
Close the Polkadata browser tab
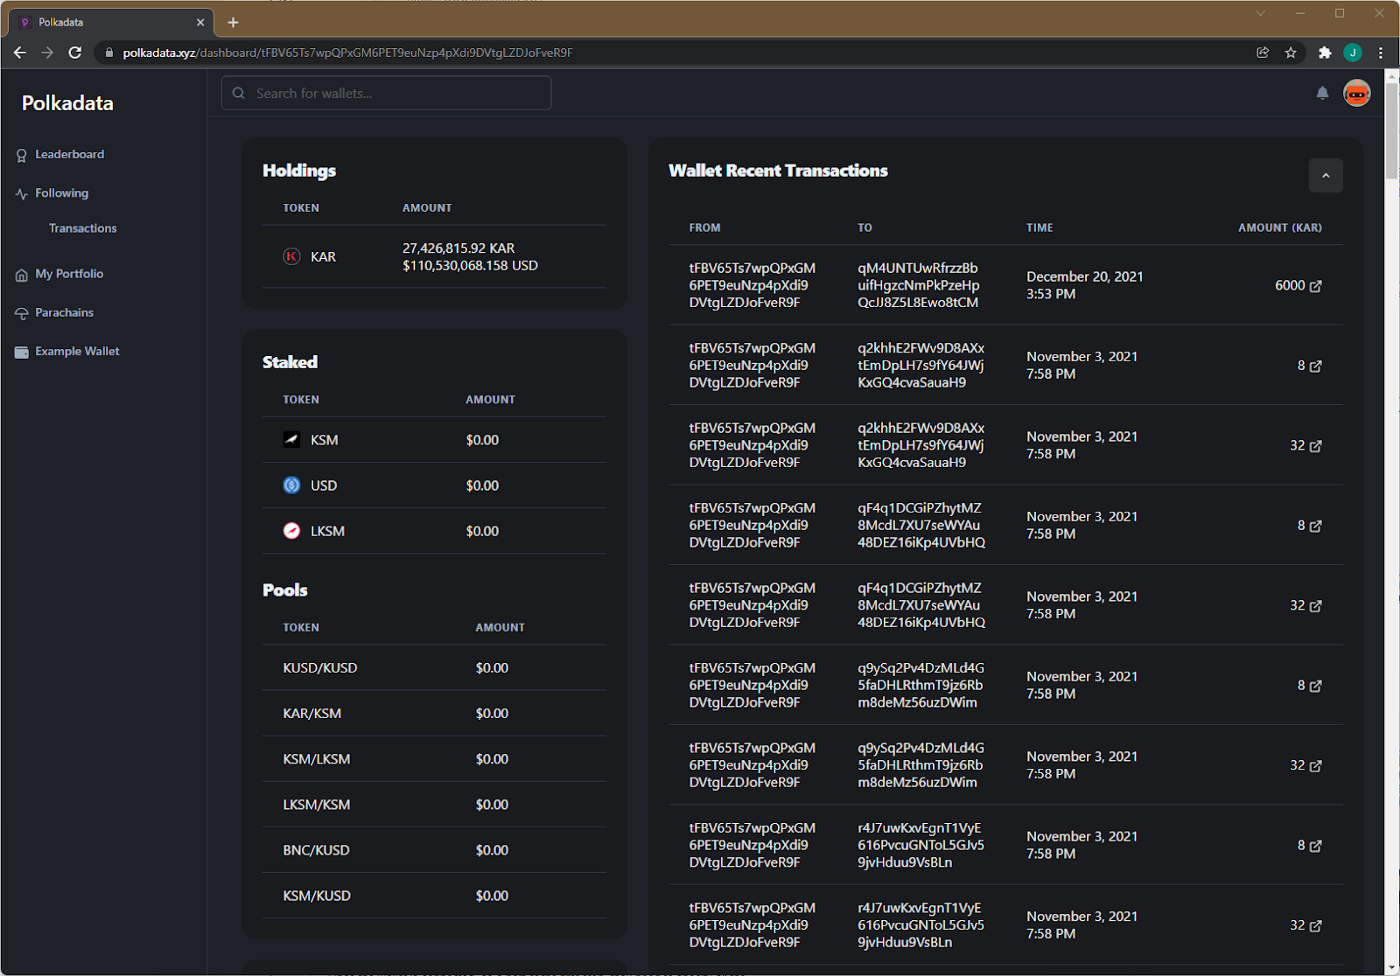[x=200, y=22]
